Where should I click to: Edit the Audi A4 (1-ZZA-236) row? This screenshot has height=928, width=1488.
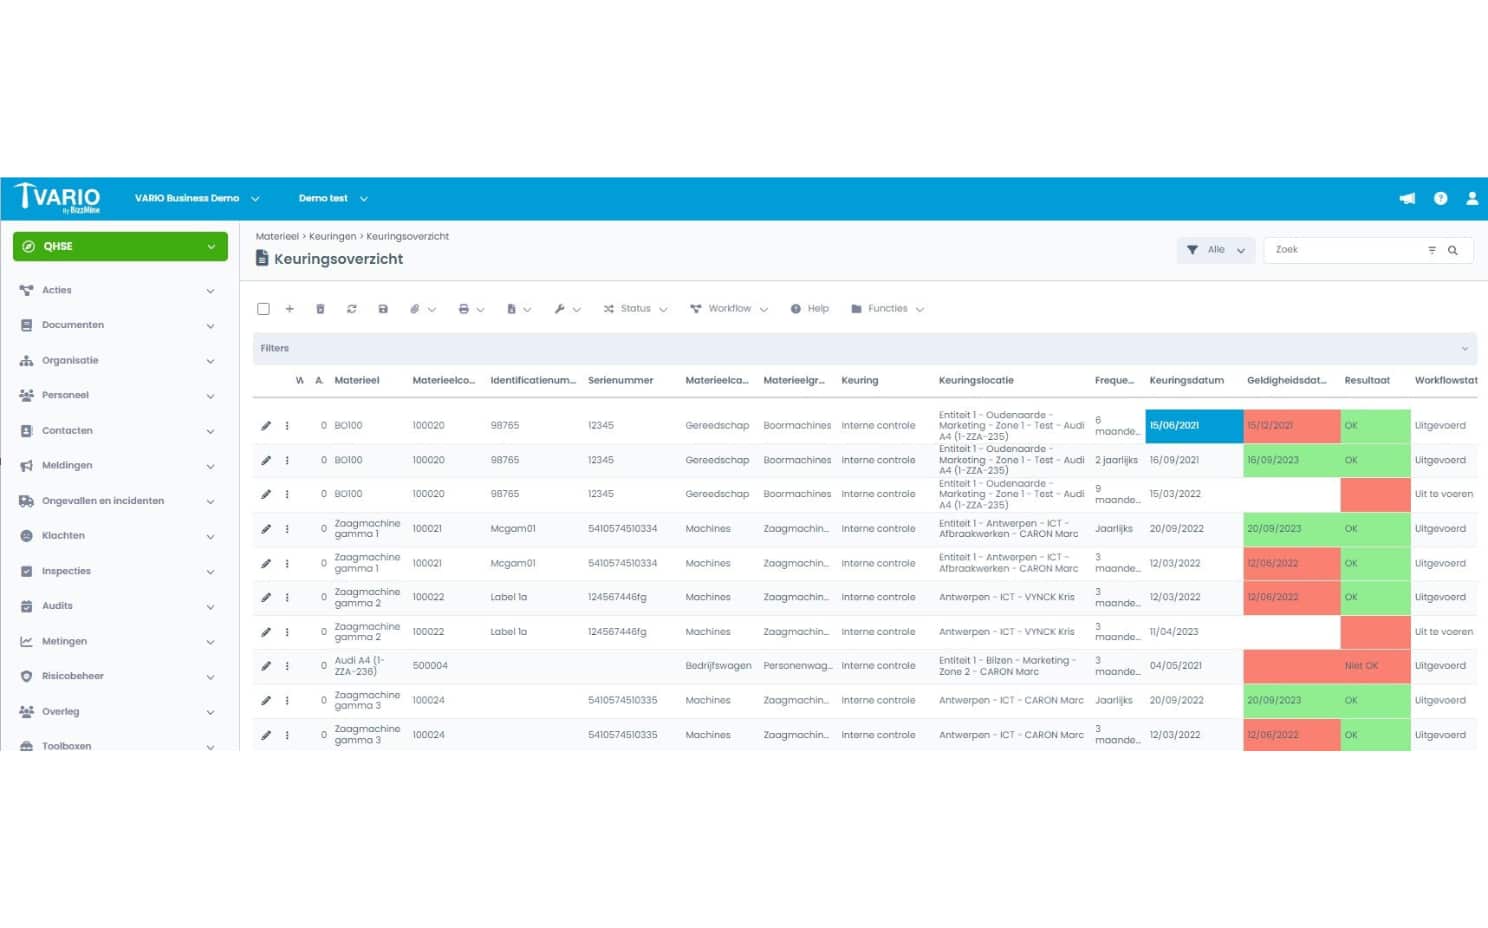(x=266, y=666)
